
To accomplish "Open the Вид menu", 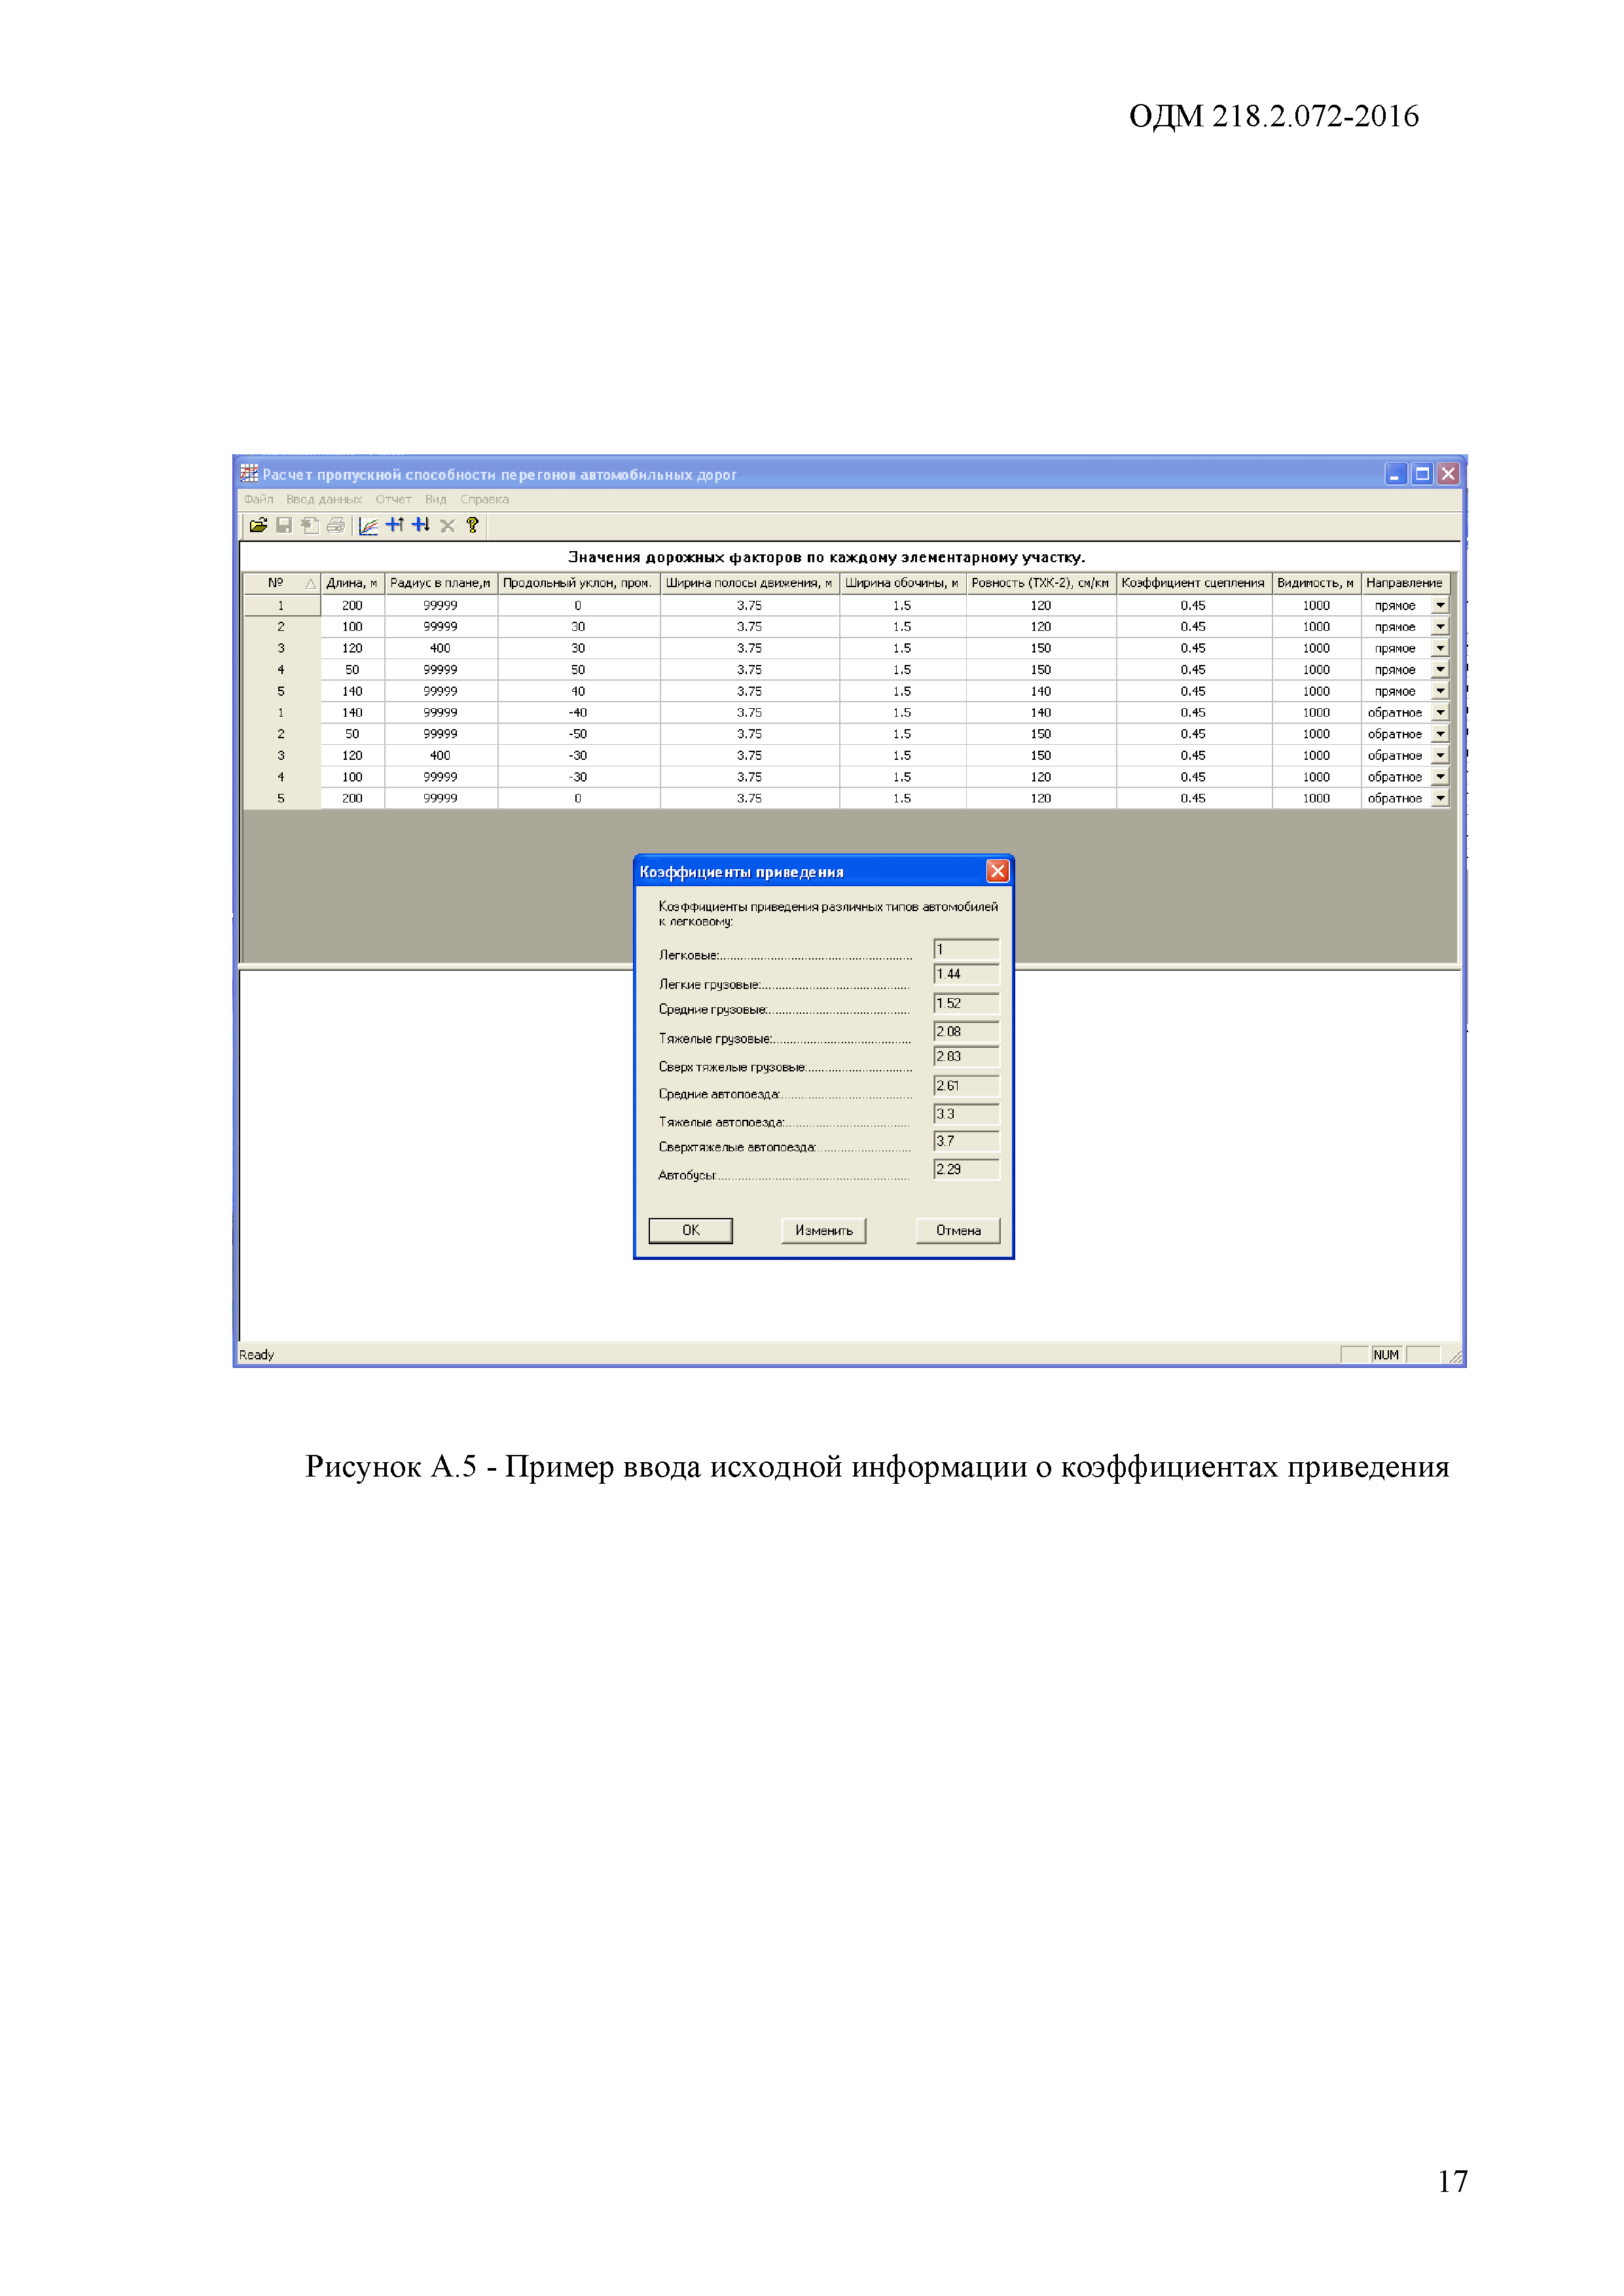I will point(435,499).
